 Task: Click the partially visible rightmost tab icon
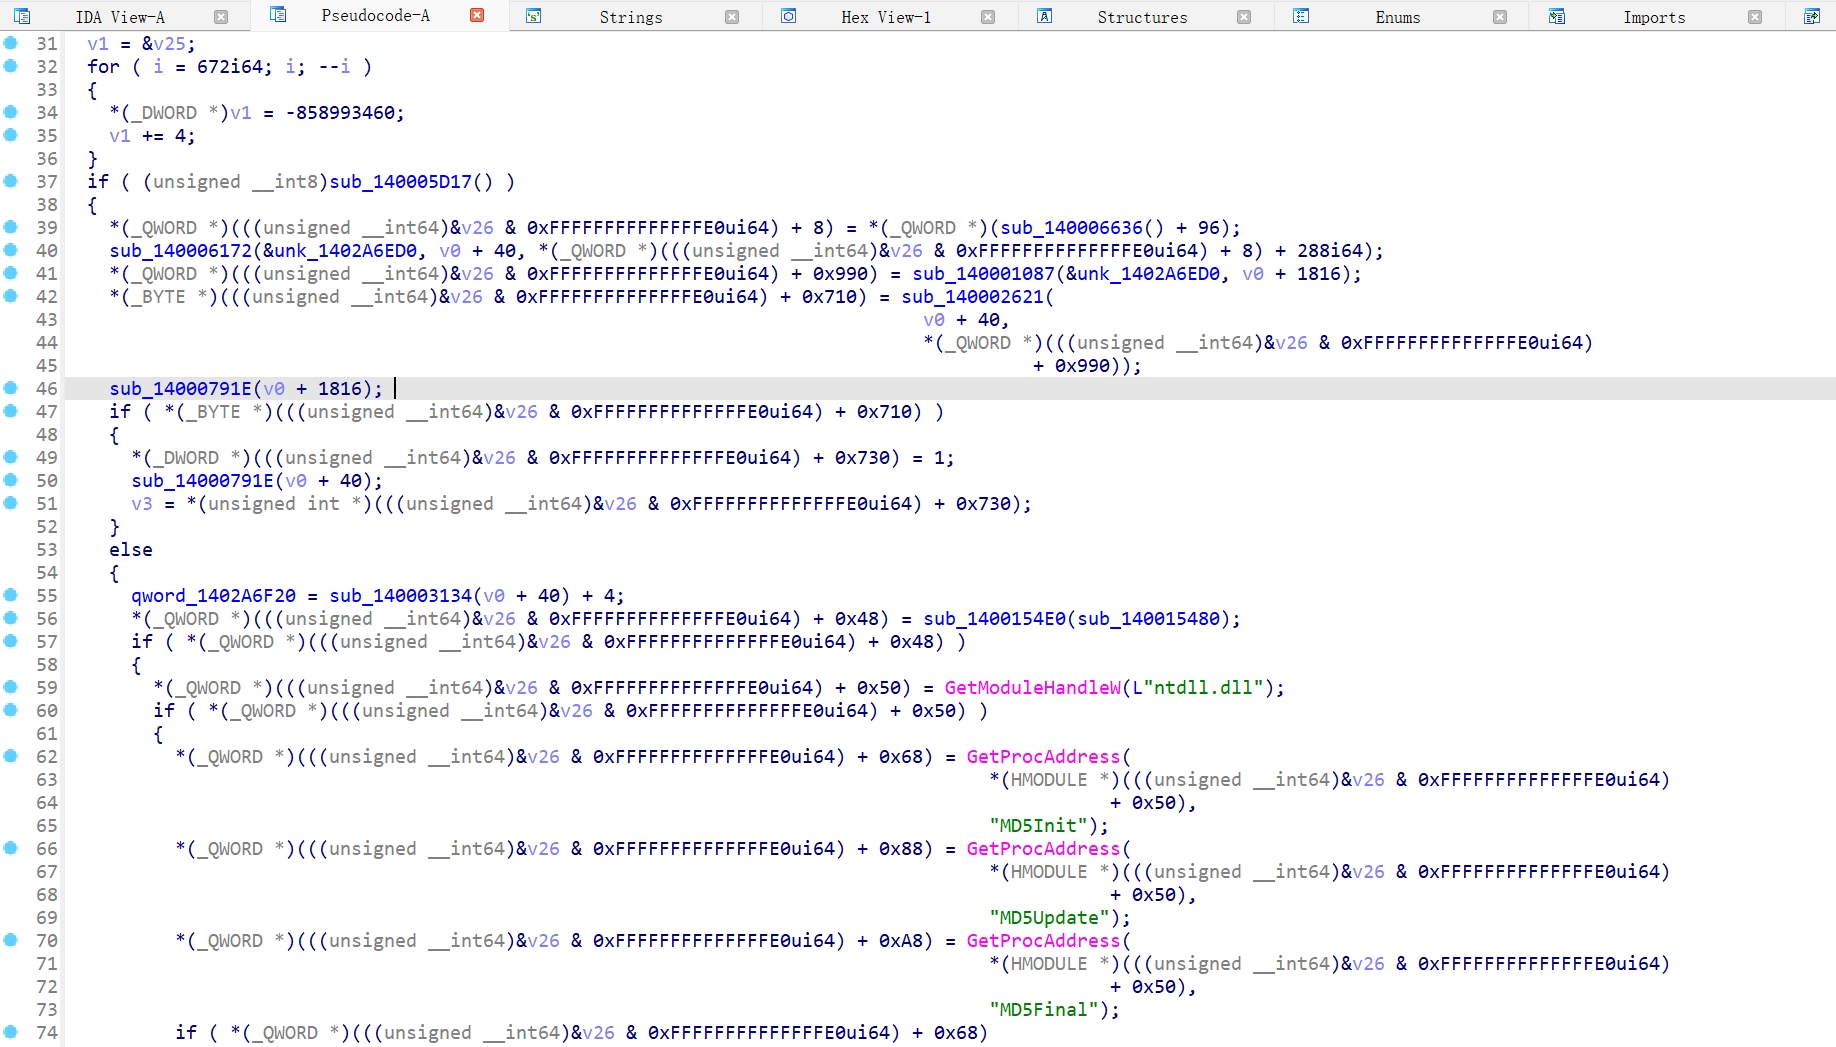point(1812,16)
